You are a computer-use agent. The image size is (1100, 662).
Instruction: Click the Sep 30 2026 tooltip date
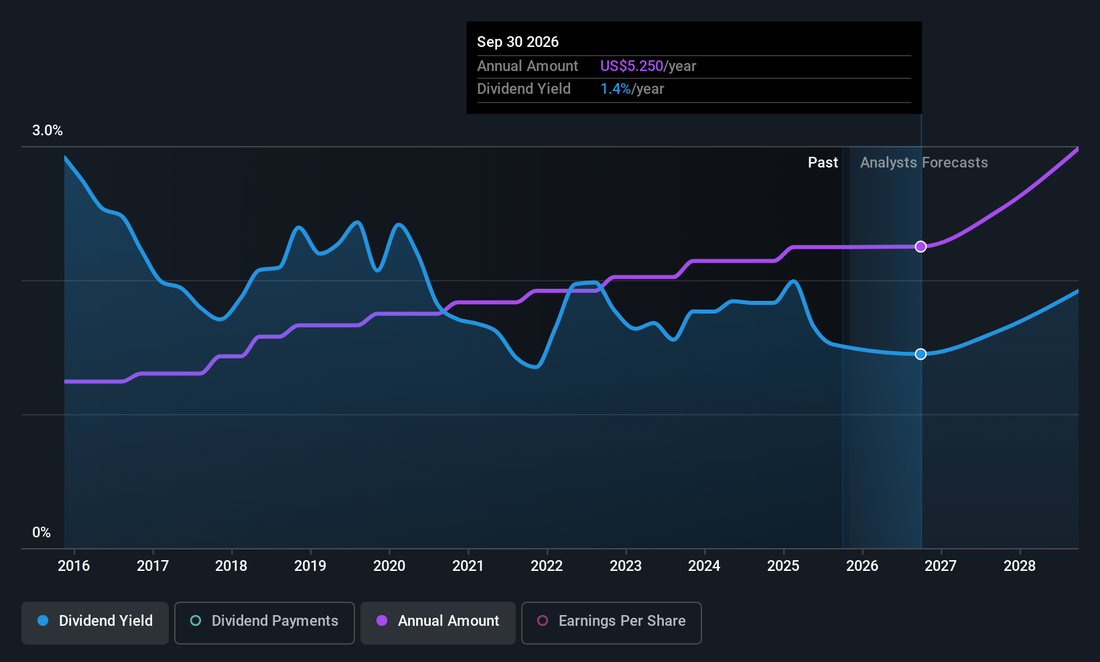[518, 42]
